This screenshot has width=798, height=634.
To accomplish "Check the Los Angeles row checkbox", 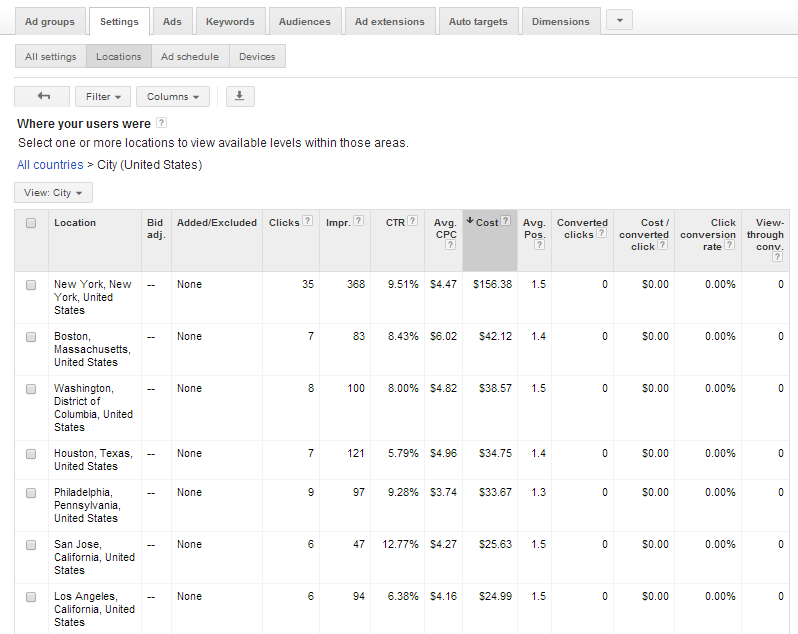I will 31,597.
